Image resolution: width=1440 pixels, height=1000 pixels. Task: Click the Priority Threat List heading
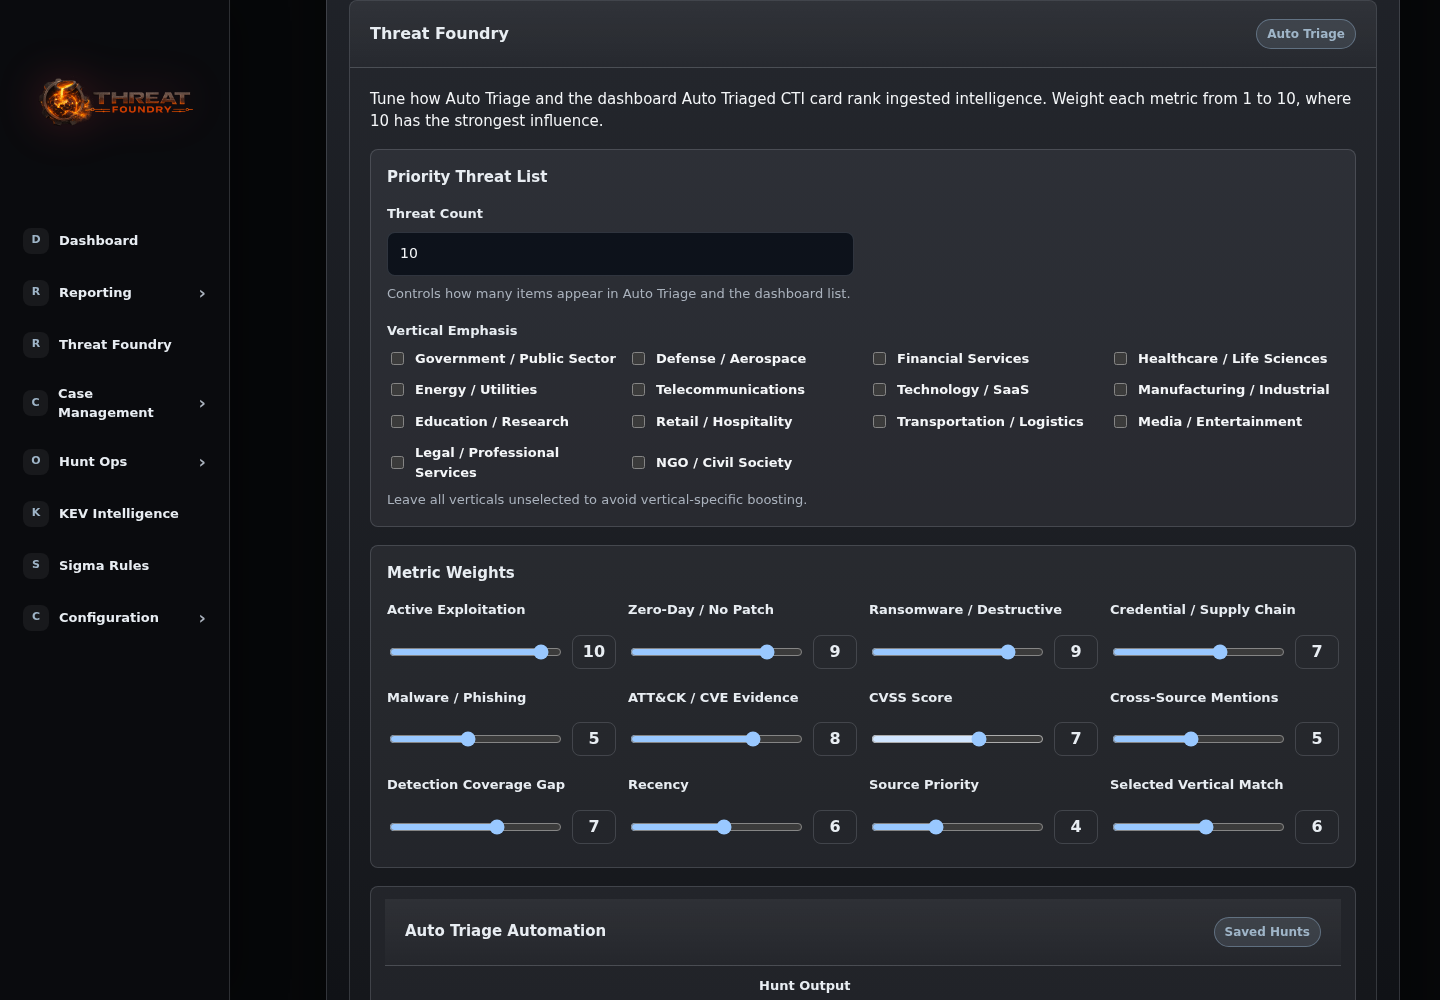[x=467, y=177]
